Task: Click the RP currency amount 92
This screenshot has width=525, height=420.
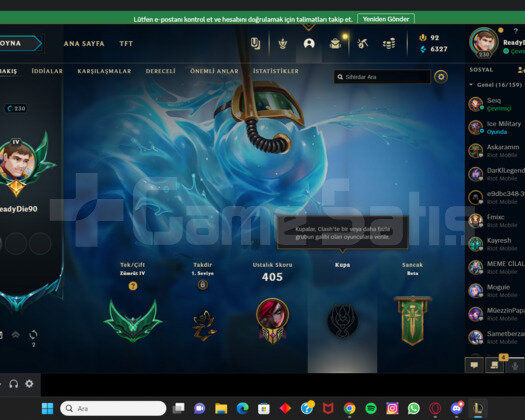Action: click(x=434, y=38)
